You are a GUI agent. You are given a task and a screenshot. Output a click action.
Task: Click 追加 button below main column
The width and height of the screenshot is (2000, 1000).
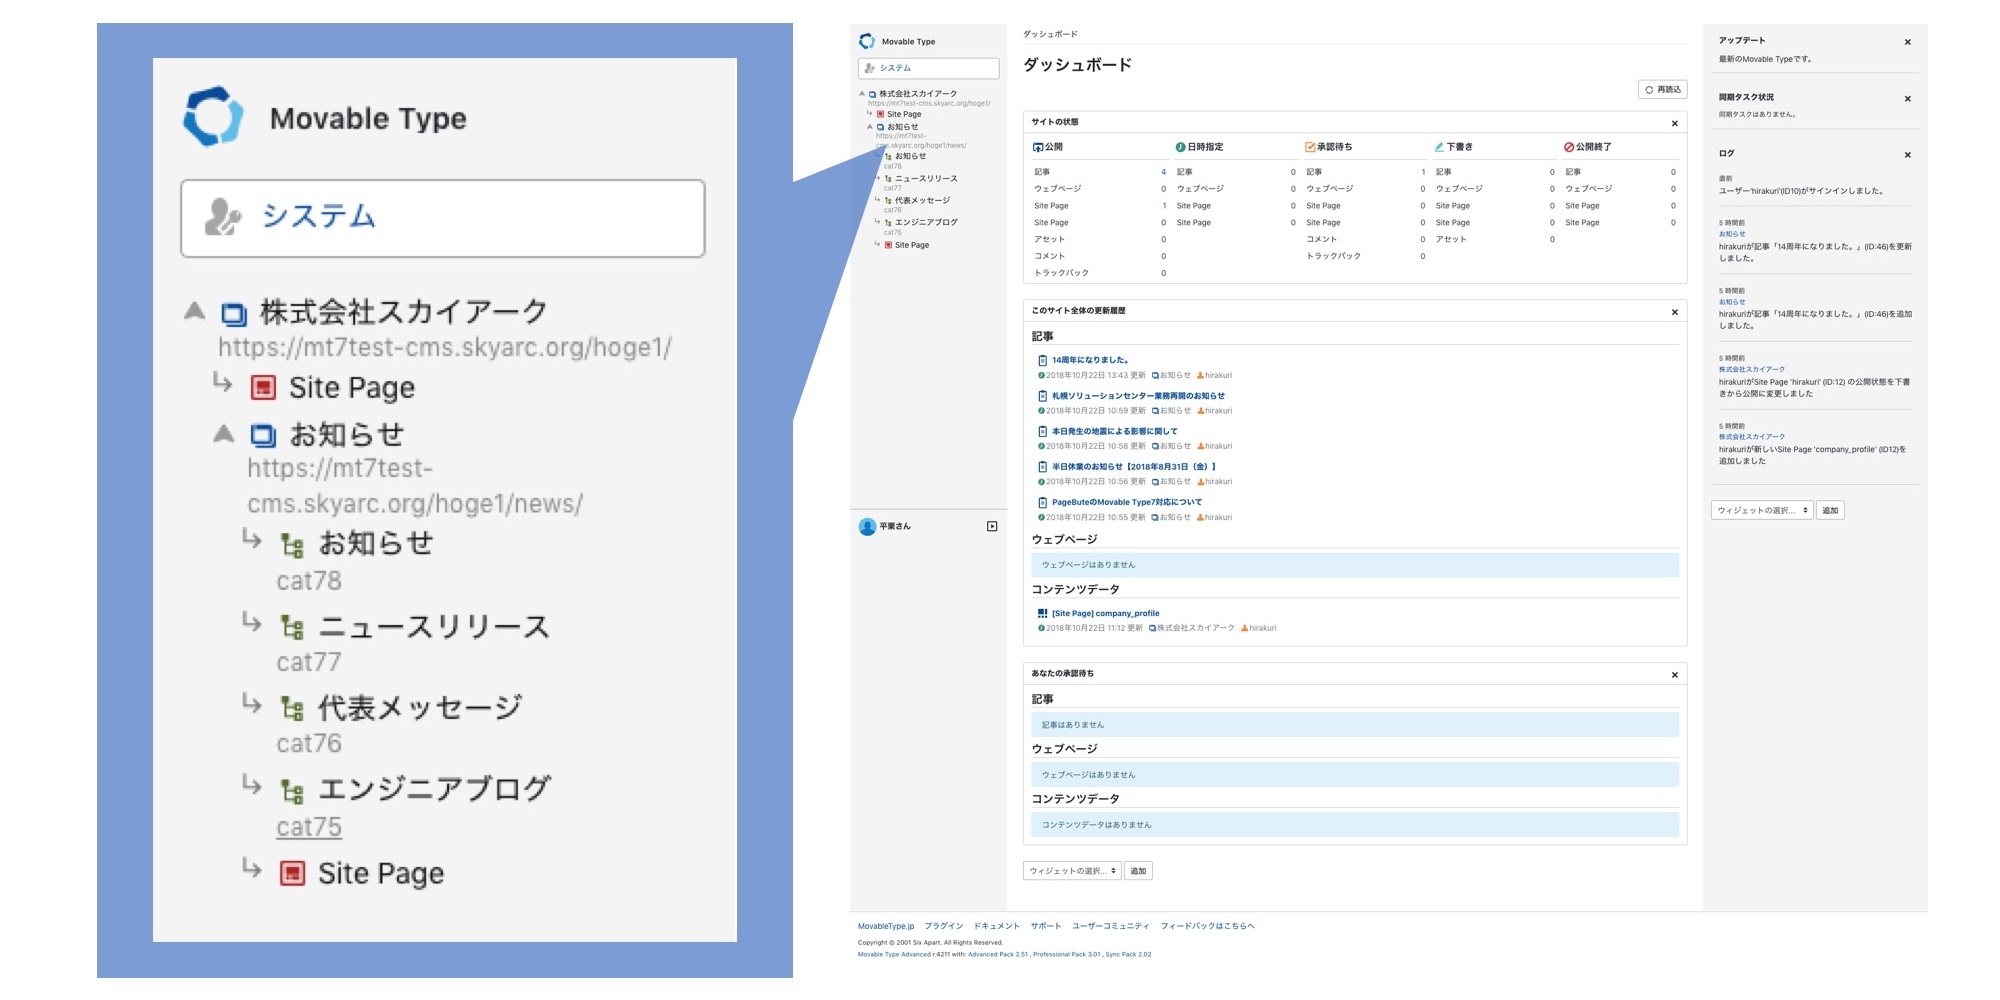point(1138,871)
